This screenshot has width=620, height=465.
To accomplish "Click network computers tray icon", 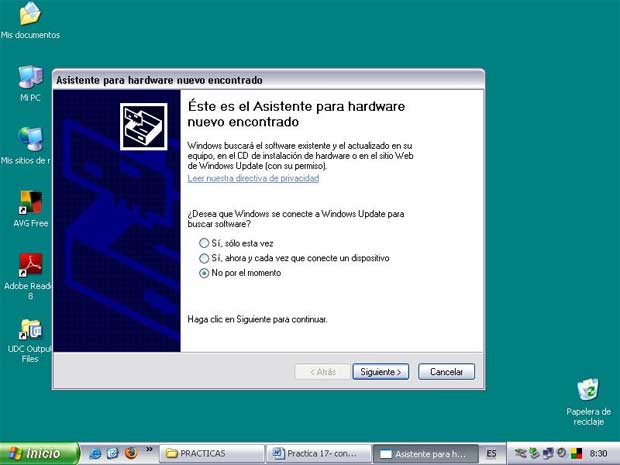I will 548,453.
